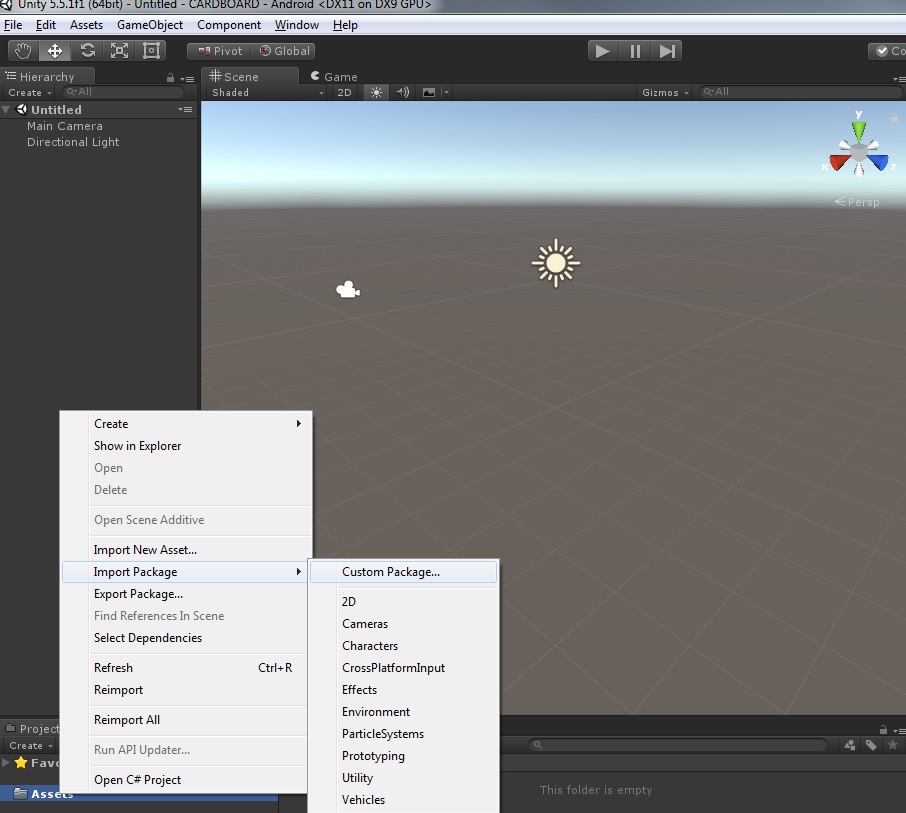The width and height of the screenshot is (906, 813).
Task: Open the Gizmos dropdown
Action: (665, 92)
